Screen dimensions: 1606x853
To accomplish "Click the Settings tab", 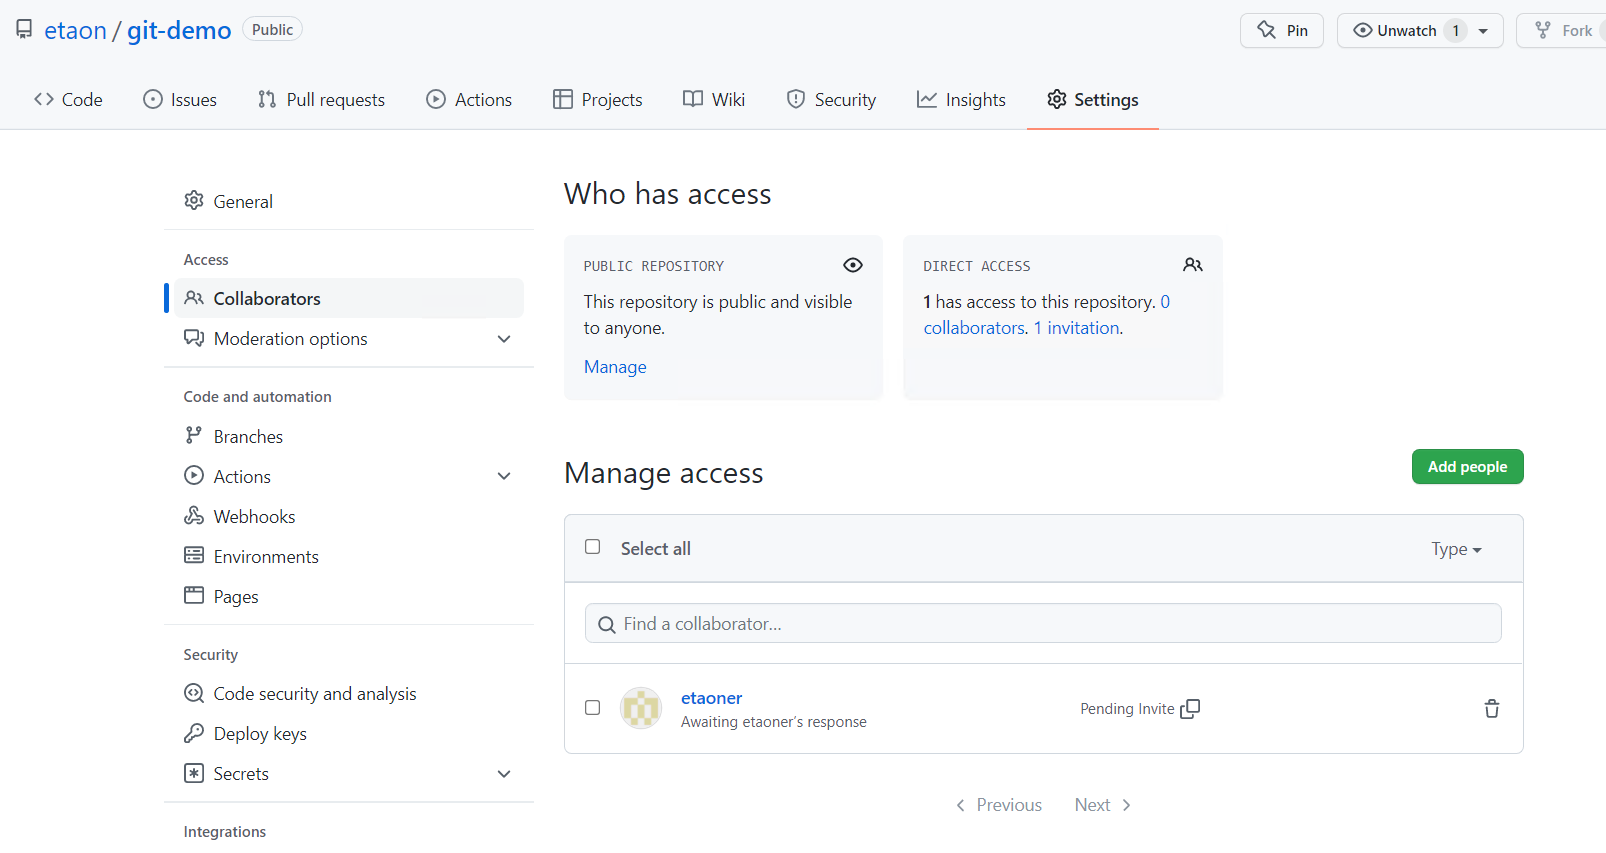I will pyautogui.click(x=1093, y=100).
